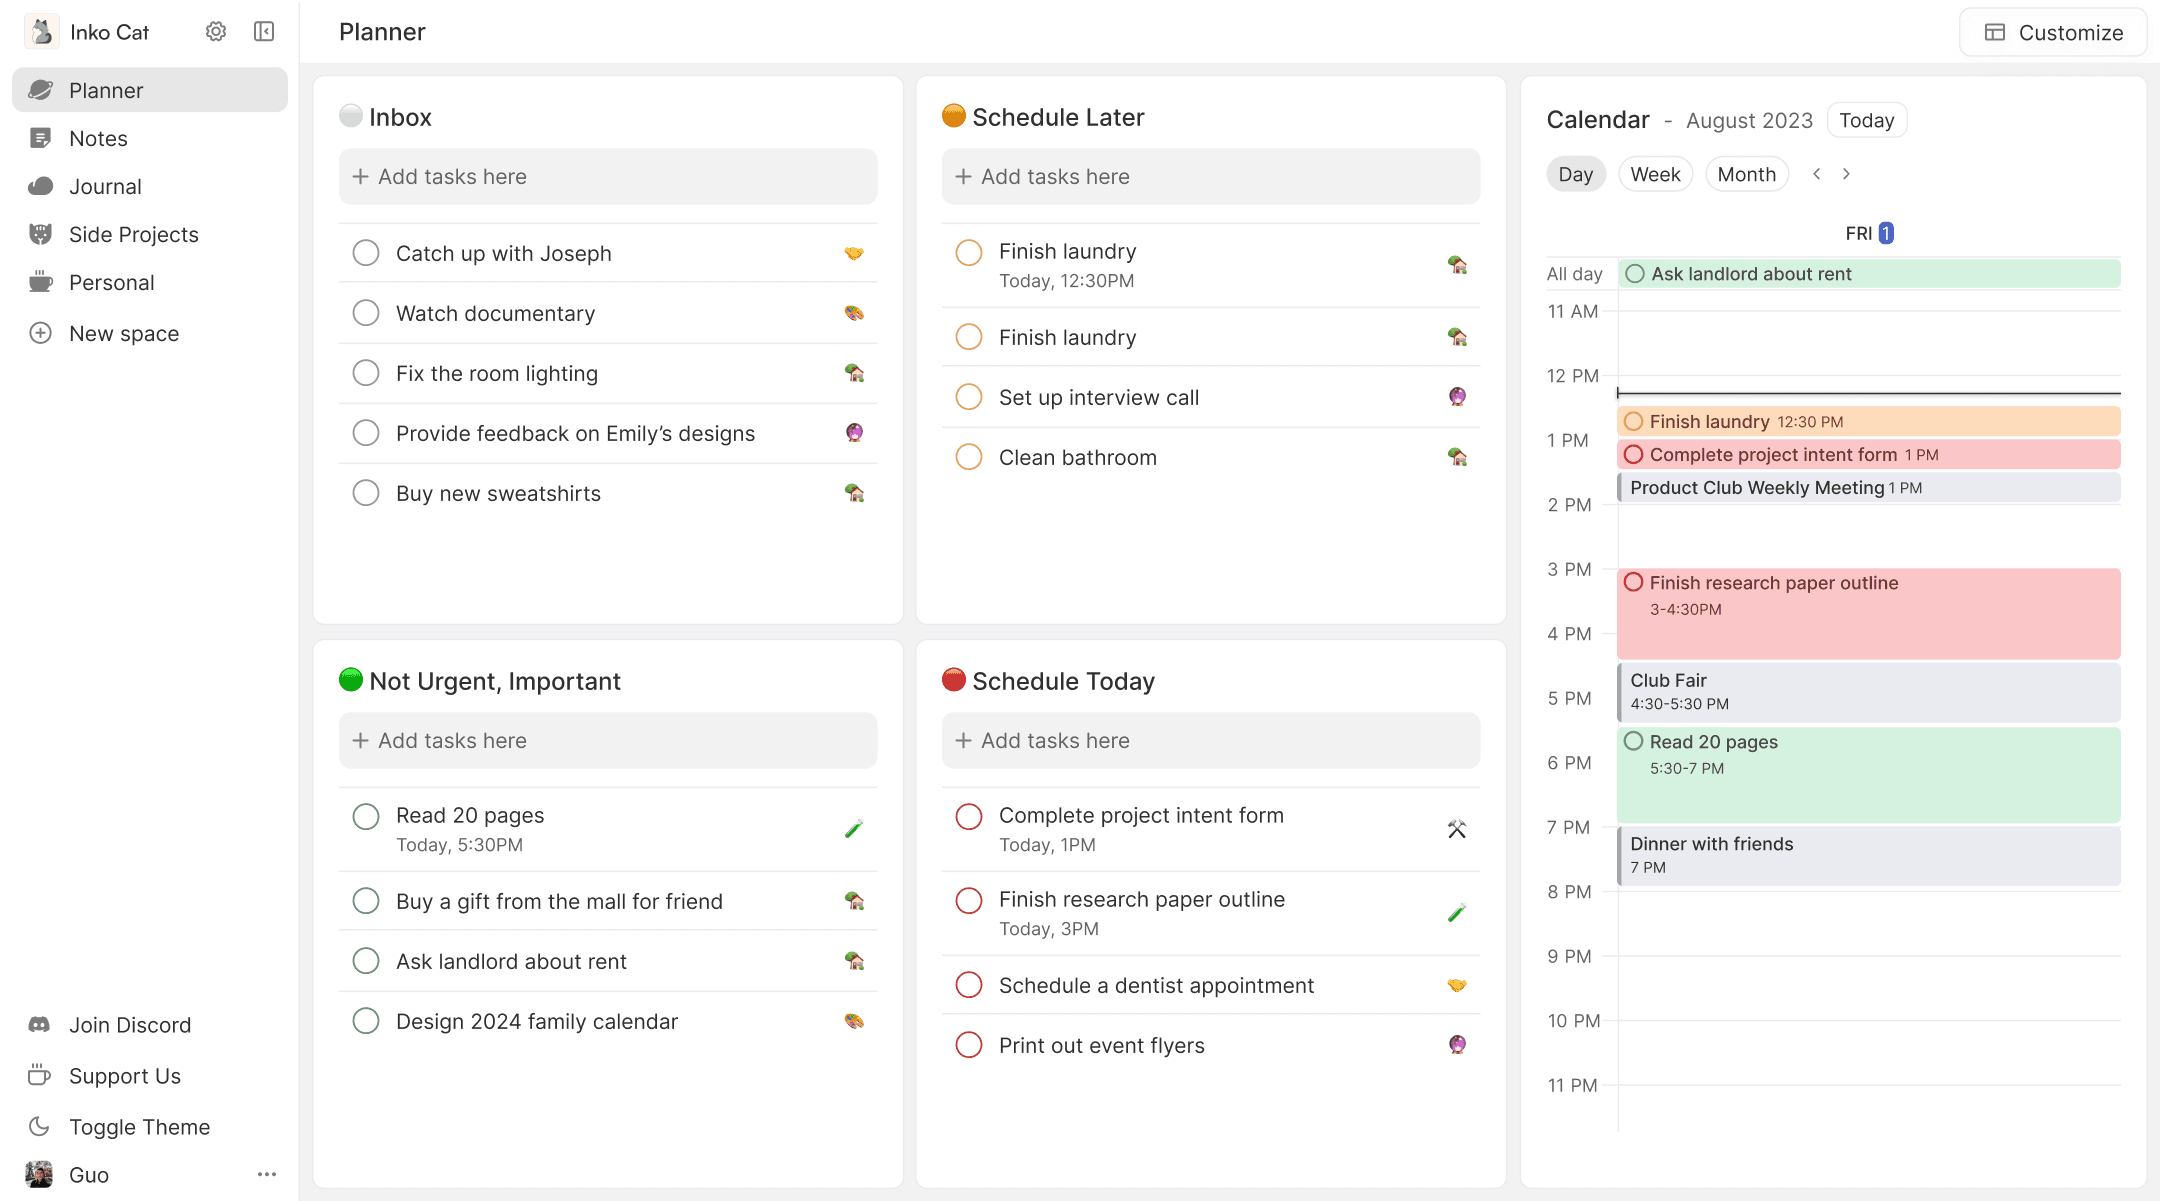The height and width of the screenshot is (1201, 2160).
Task: Navigate to next calendar day
Action: point(1847,175)
